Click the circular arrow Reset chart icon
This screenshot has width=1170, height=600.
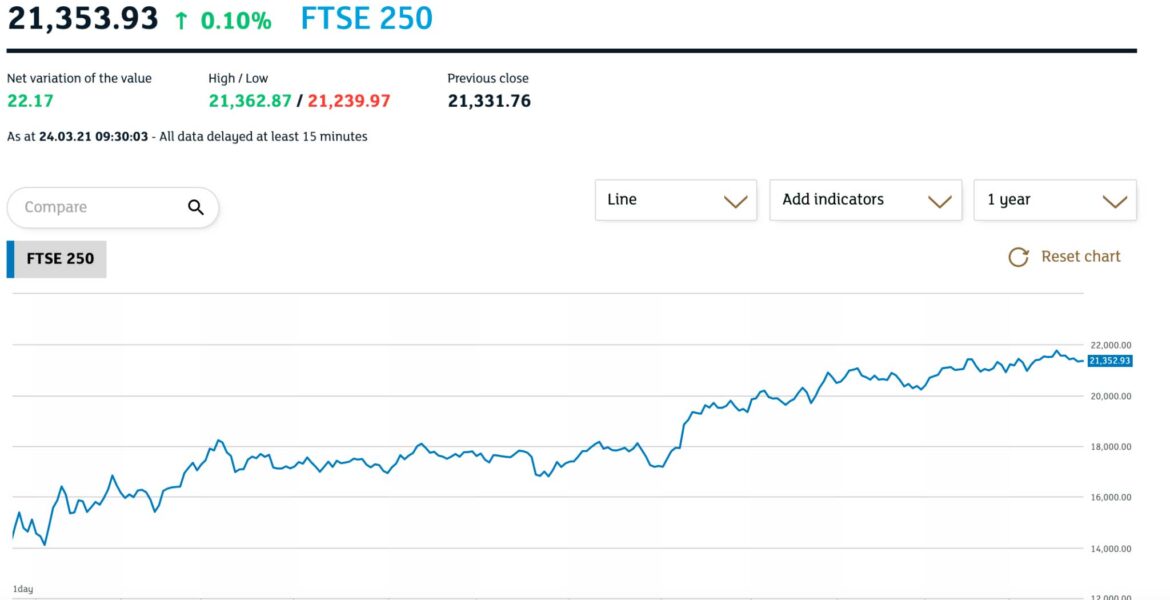(1018, 257)
